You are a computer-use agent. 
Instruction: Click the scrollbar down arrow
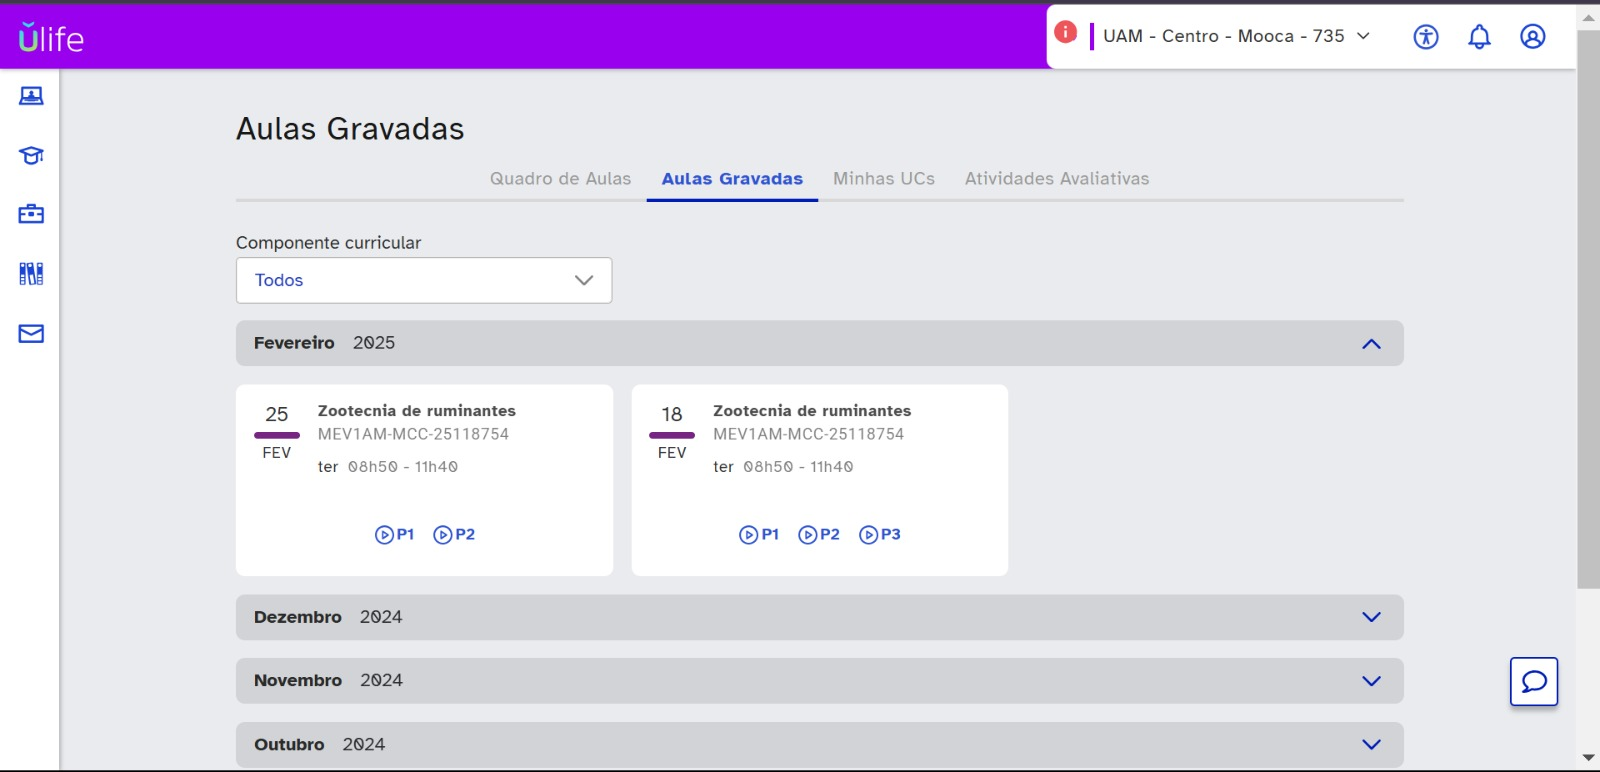pos(1588,758)
